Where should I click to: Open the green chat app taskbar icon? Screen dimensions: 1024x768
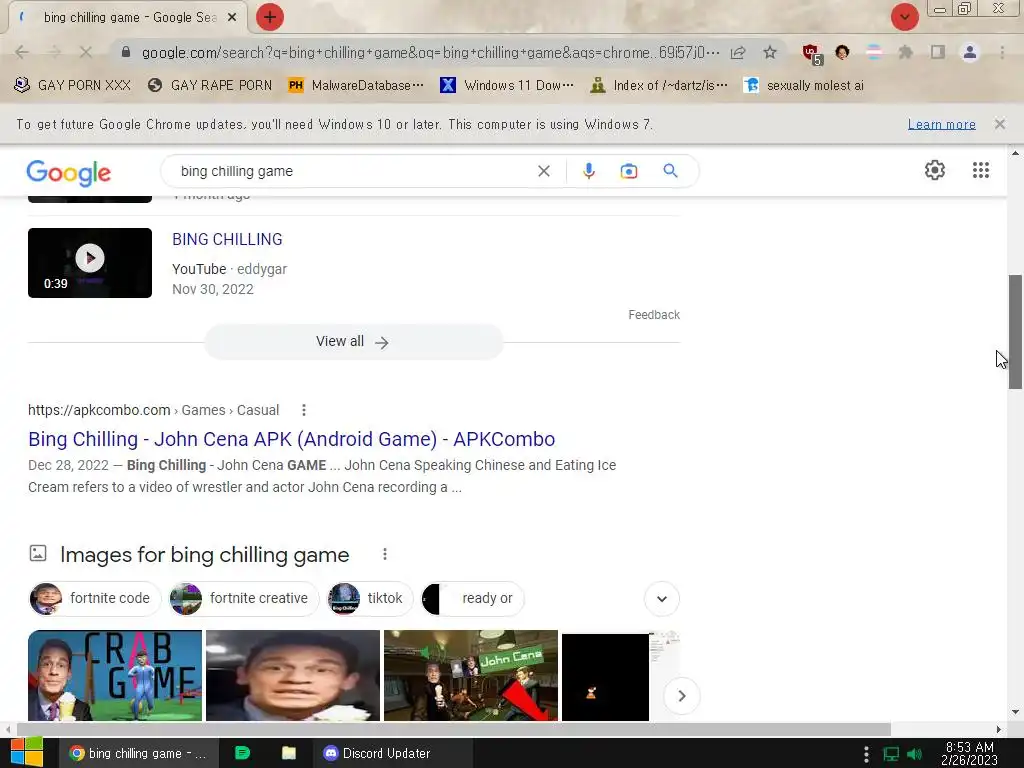click(242, 753)
